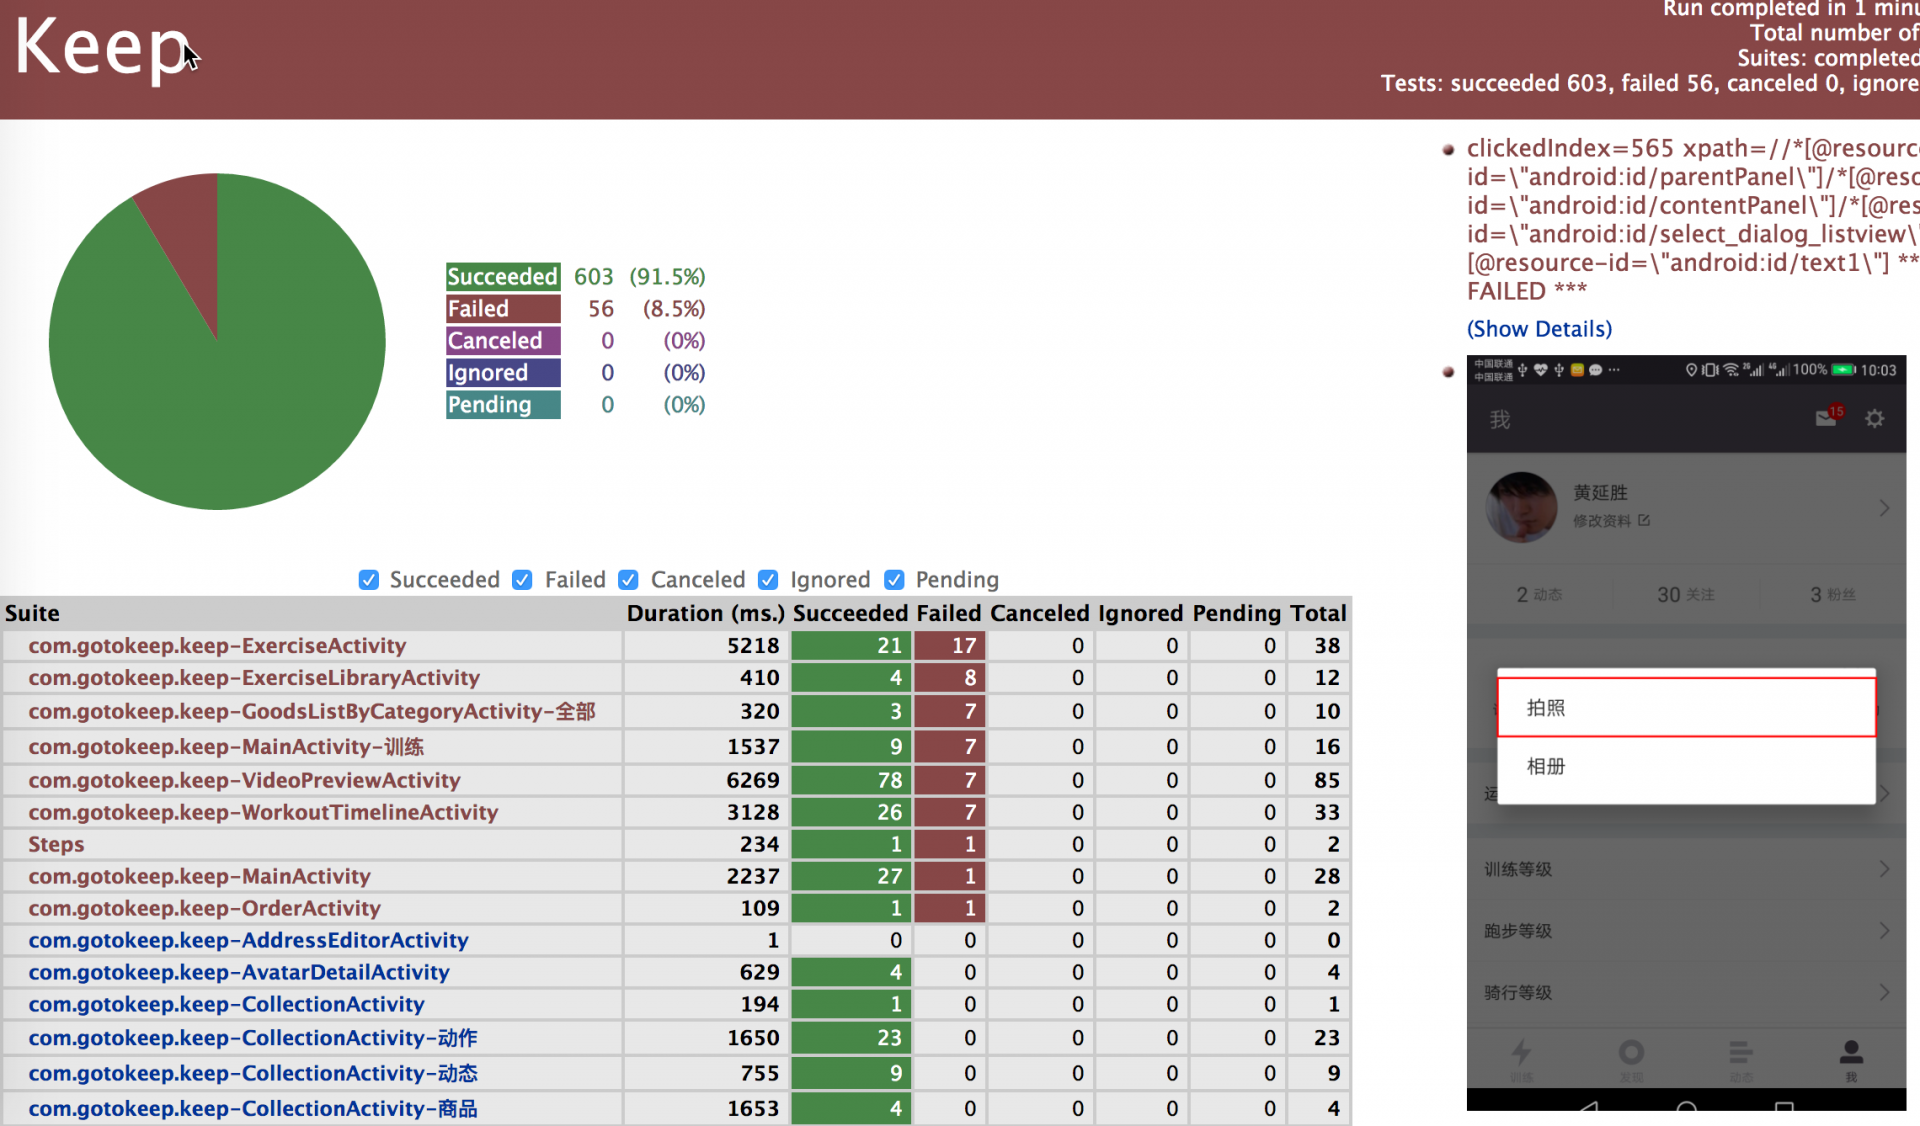Toggle the Canceled filter checkbox

pos(628,580)
